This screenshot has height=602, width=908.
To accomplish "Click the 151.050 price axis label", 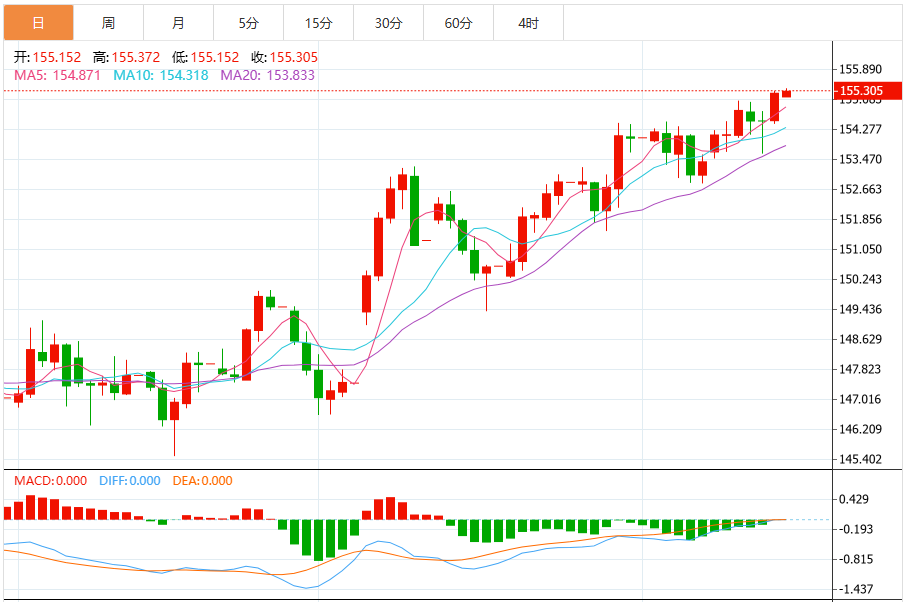I will pos(861,249).
